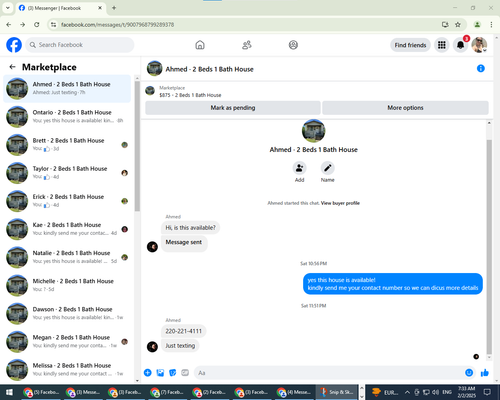Click the taskbar volume icon
The image size is (500, 400).
pyautogui.click(x=435, y=392)
